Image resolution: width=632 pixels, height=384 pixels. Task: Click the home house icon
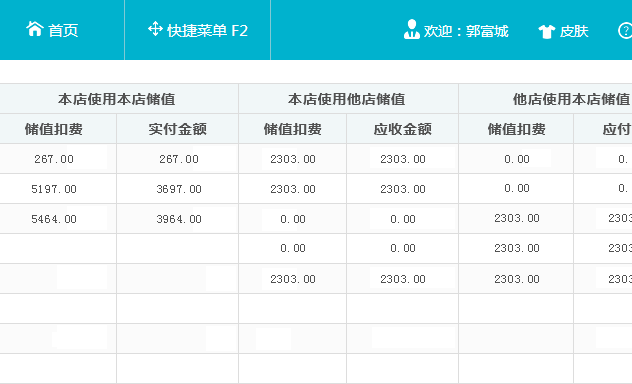(35, 29)
